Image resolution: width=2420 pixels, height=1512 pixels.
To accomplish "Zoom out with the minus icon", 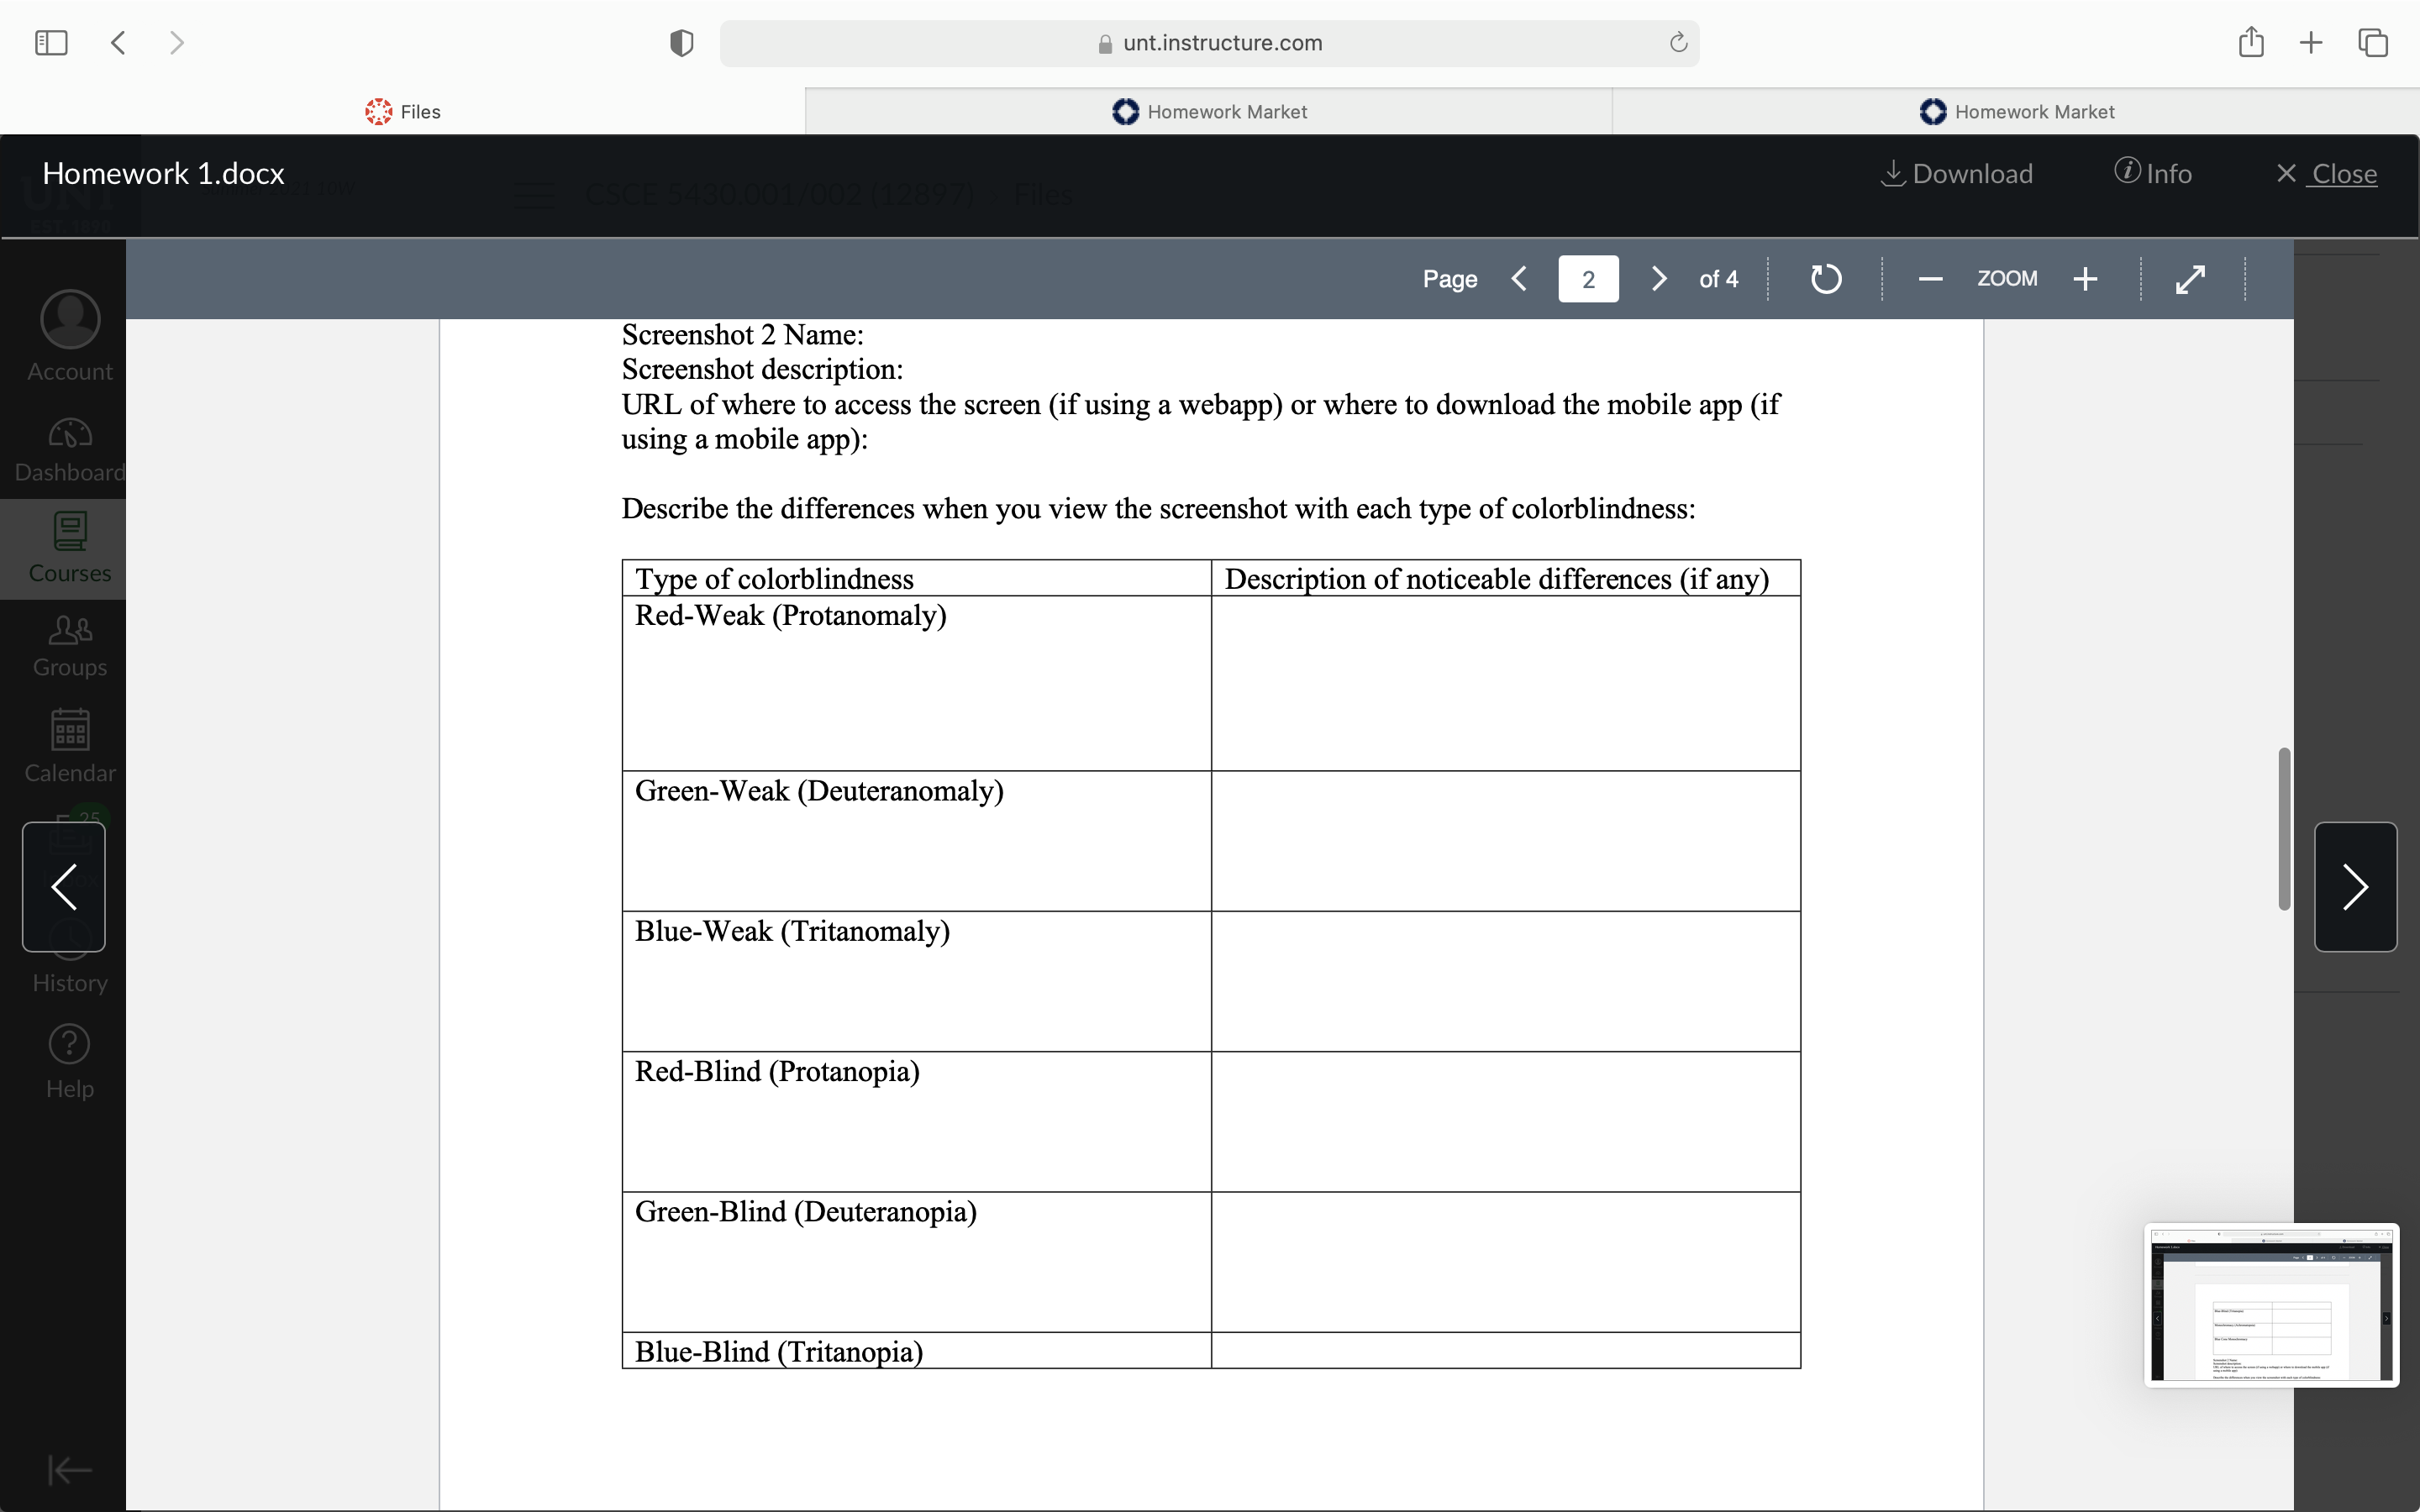I will click(1930, 279).
